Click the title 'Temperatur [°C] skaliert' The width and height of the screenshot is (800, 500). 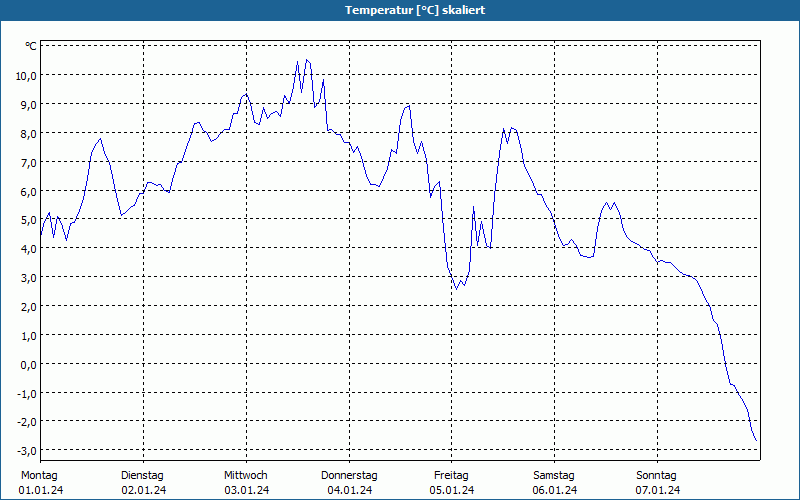[x=415, y=10]
